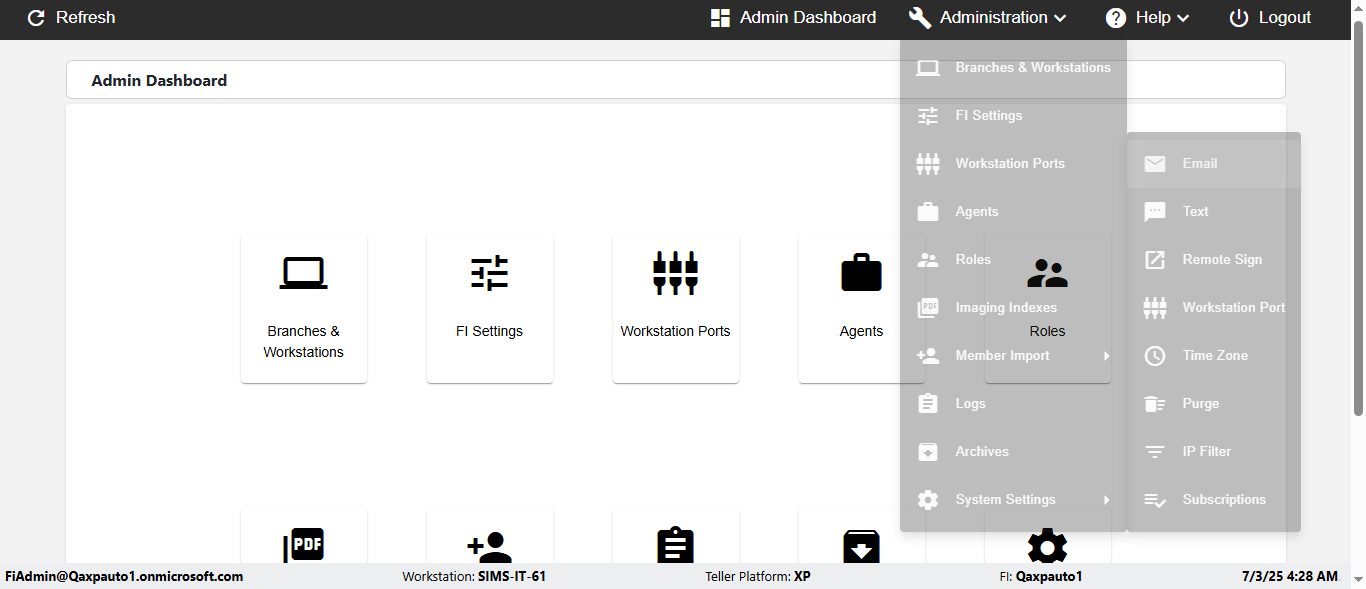The height and width of the screenshot is (589, 1366).
Task: Choose Workstation Ports in Administration menu
Action: (x=1014, y=164)
